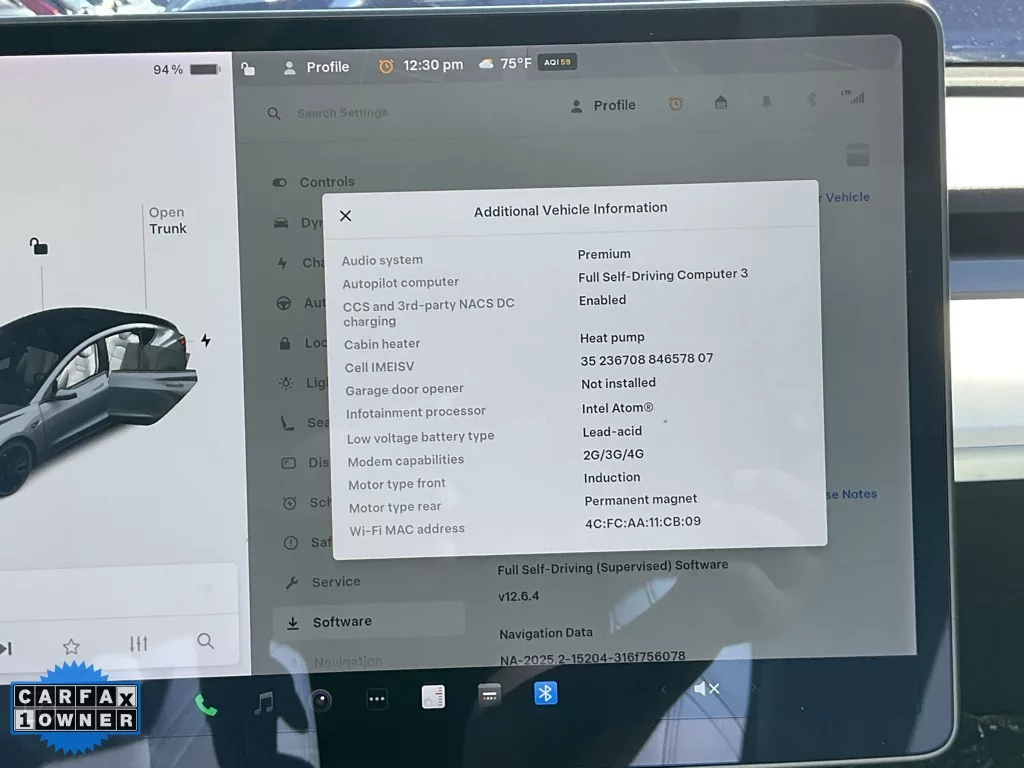
Task: Tap the notification bell icon in settings header
Action: [x=767, y=102]
